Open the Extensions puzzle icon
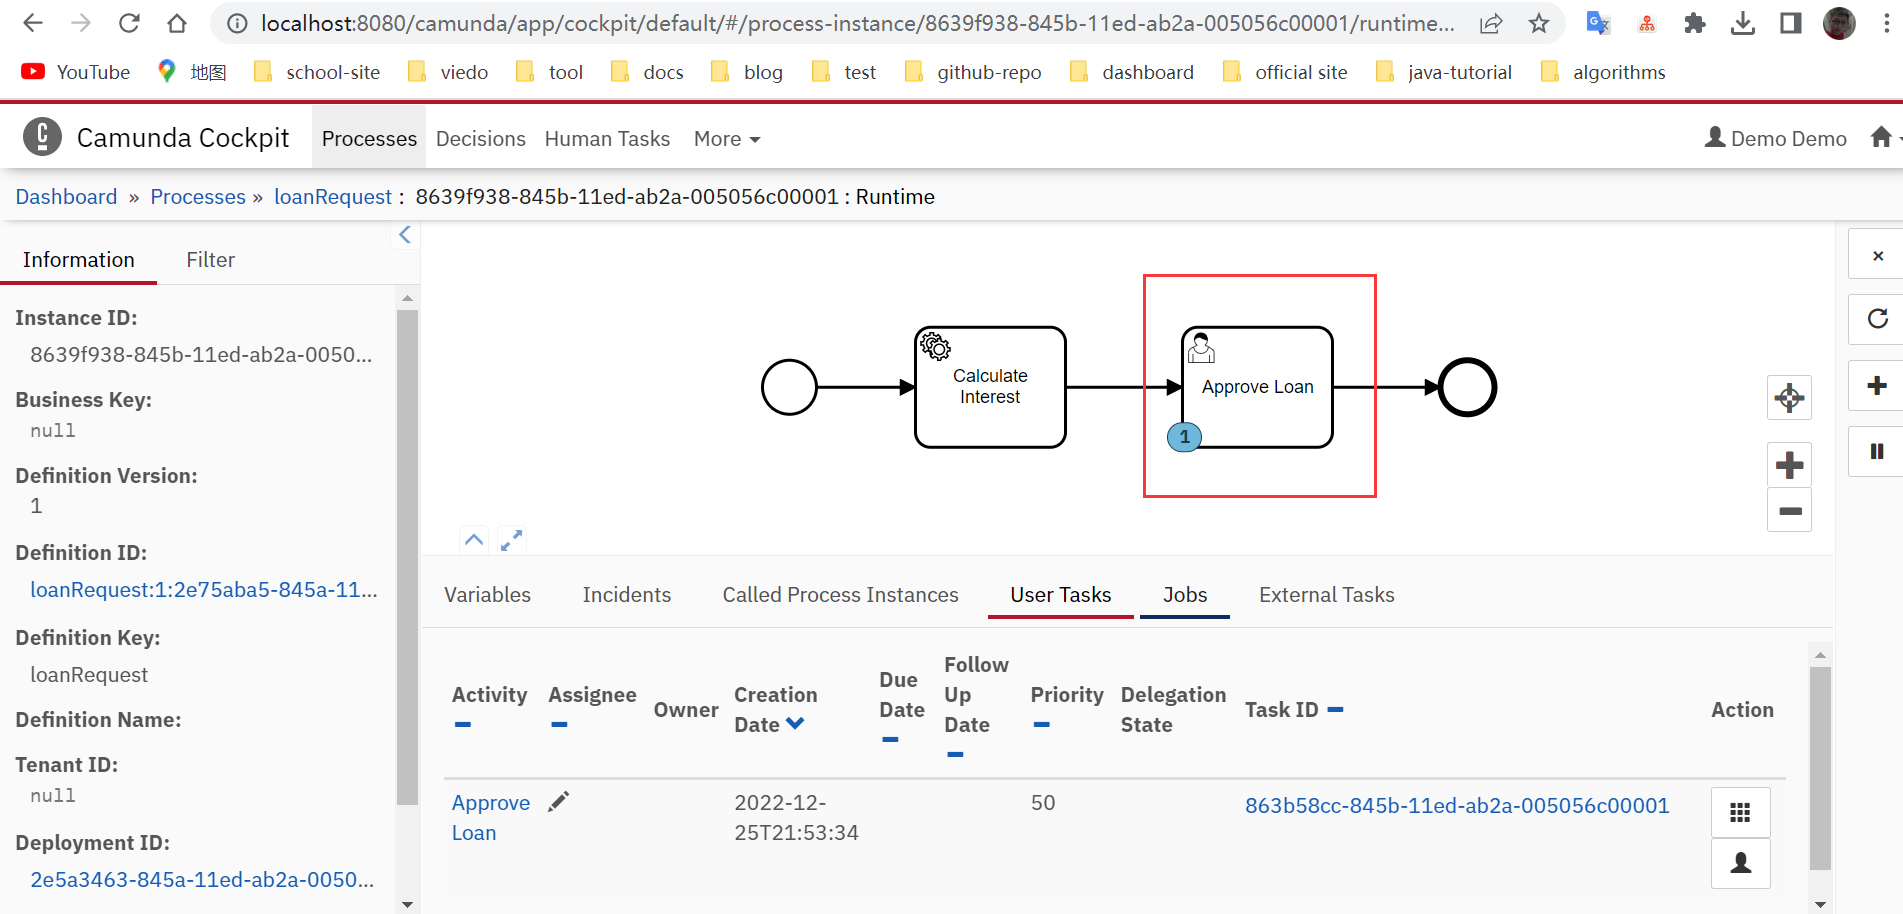Viewport: 1903px width, 914px height. click(x=1694, y=23)
